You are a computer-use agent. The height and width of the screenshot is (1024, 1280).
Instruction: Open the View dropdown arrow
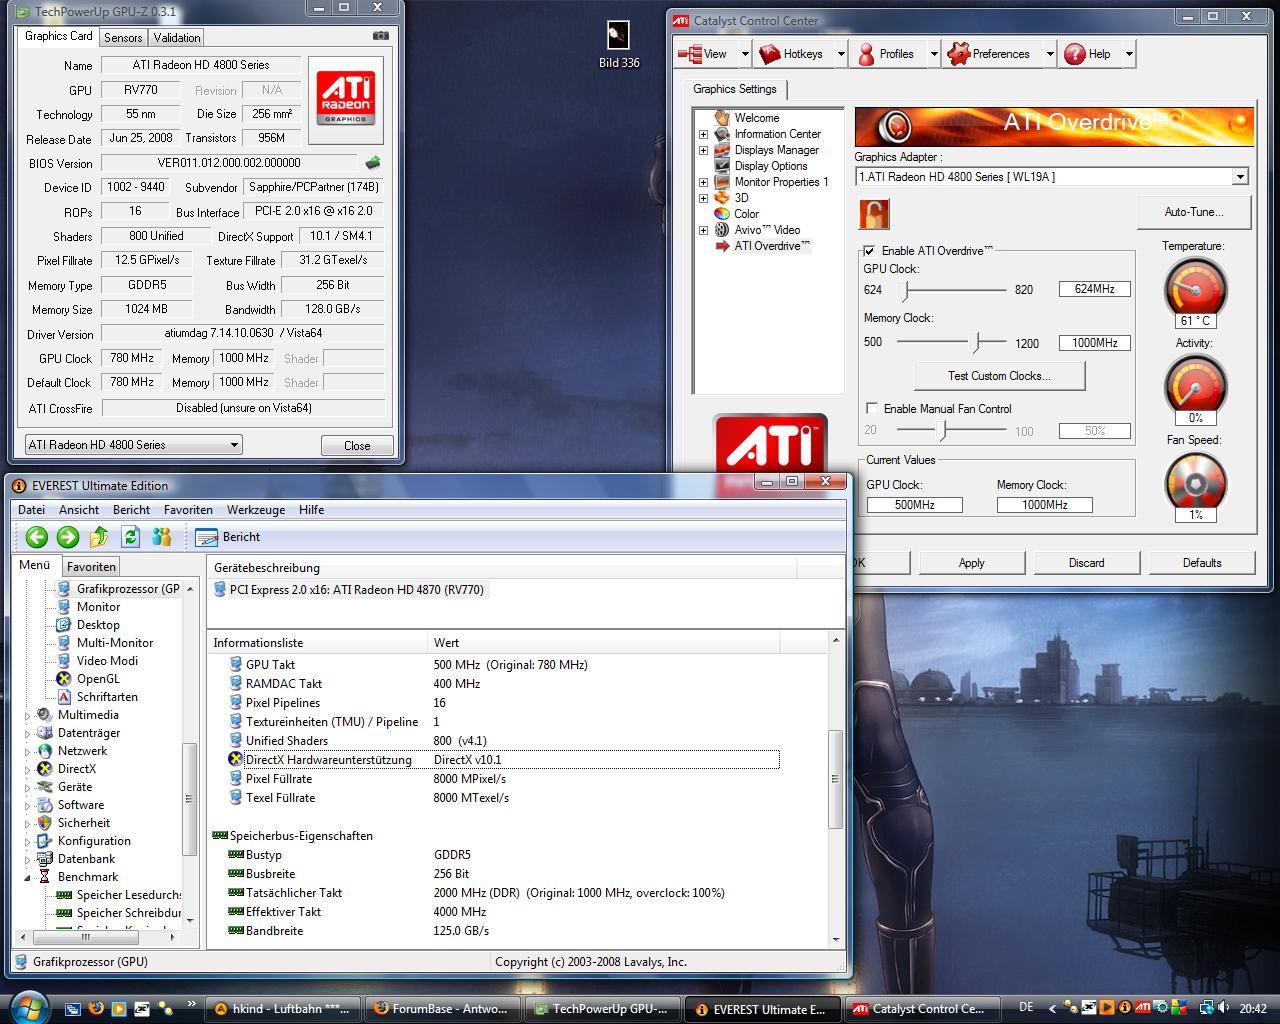(745, 54)
